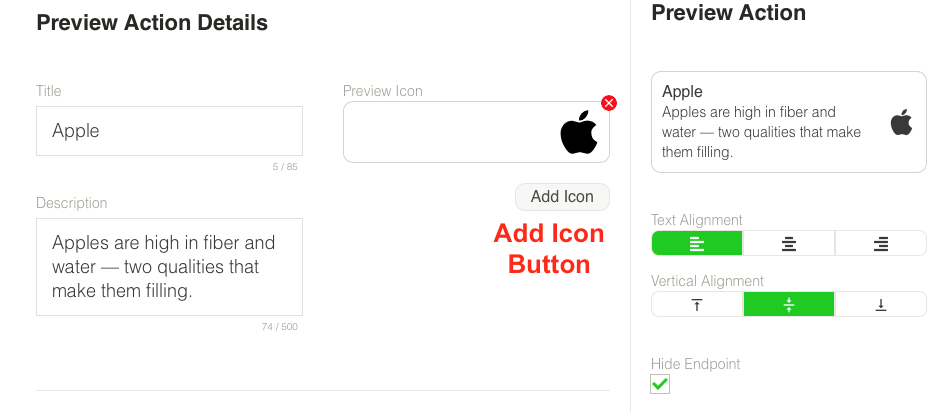Select left text alignment
This screenshot has height=412, width=943.
point(697,243)
